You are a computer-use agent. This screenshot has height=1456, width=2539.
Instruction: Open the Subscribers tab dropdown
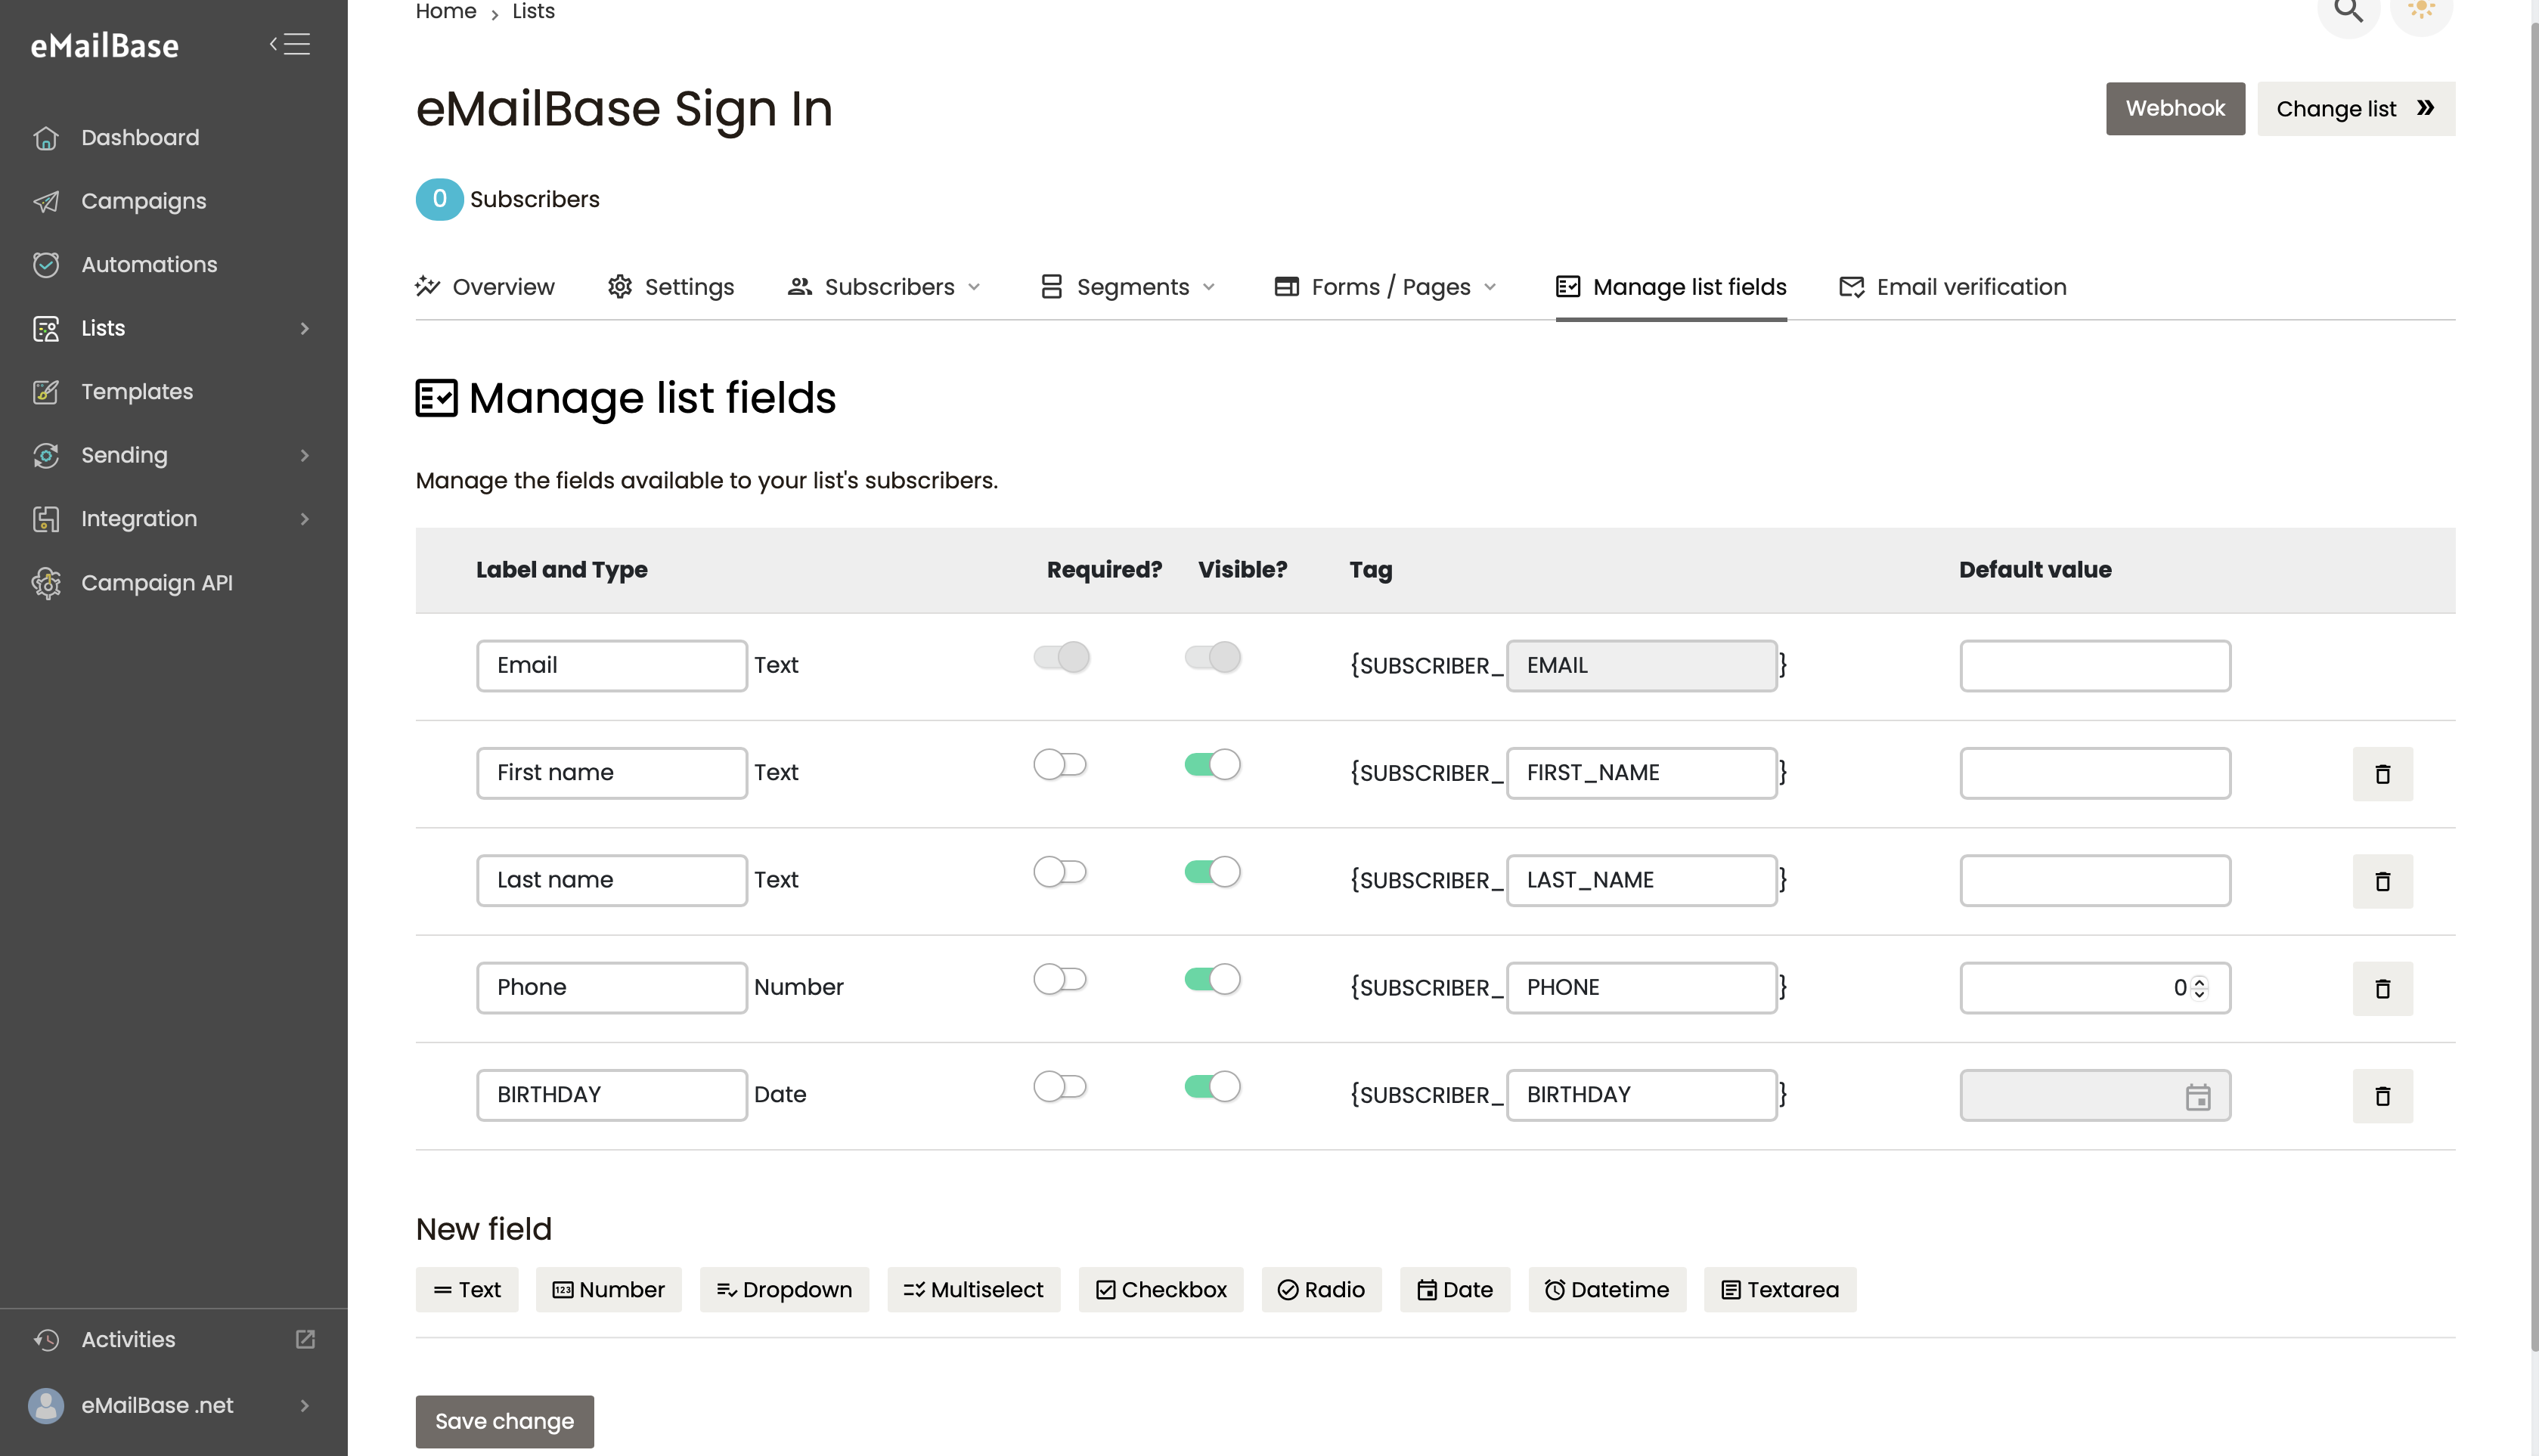pyautogui.click(x=885, y=287)
